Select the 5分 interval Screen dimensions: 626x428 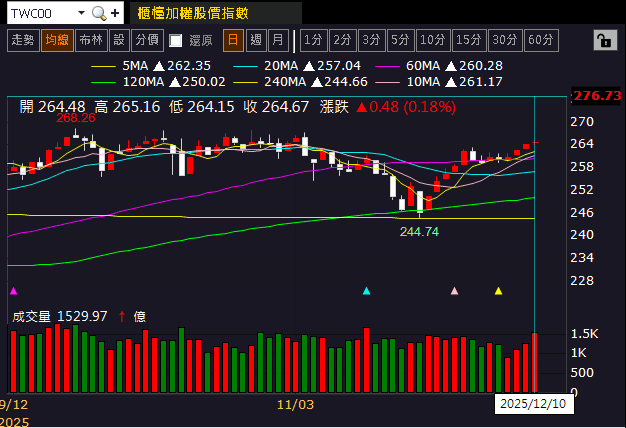click(400, 40)
